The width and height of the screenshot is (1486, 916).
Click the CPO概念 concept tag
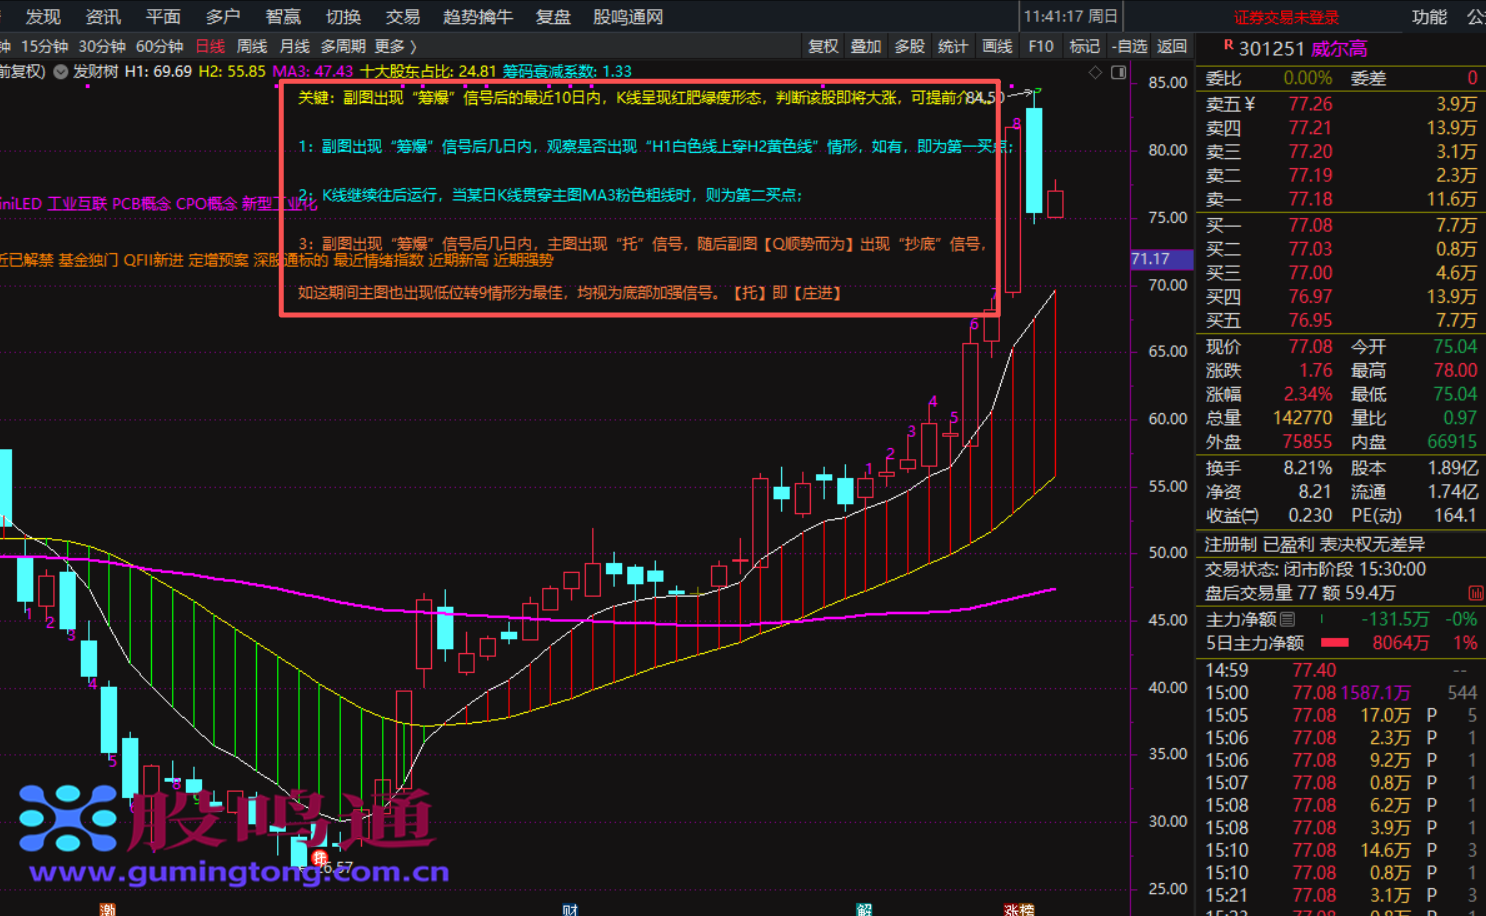(207, 204)
